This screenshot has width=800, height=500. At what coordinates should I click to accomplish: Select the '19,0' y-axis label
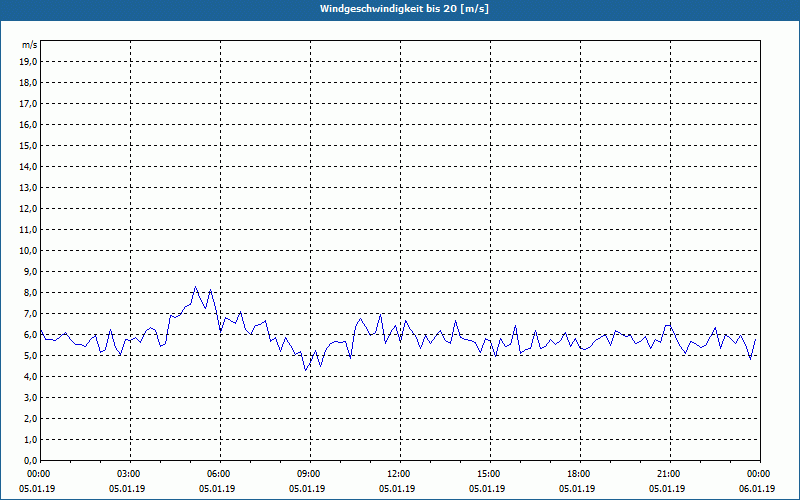[28, 62]
